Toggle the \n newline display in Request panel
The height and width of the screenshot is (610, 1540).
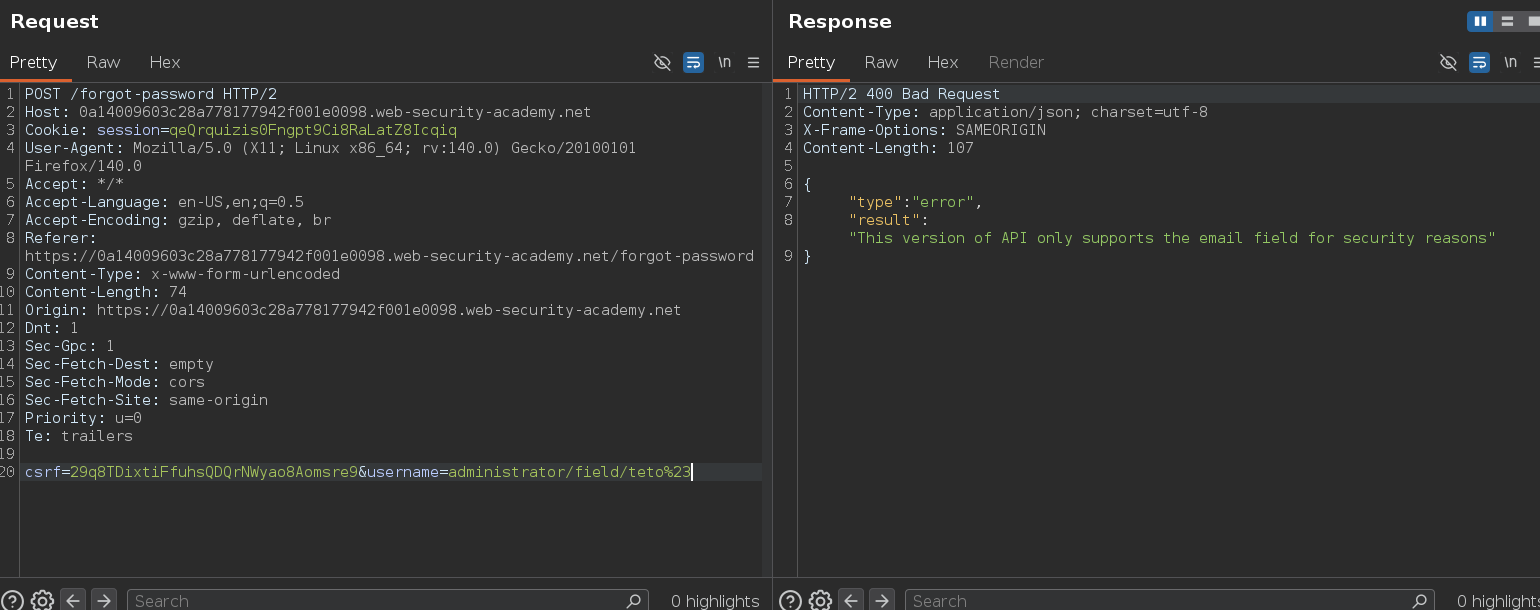(x=724, y=62)
